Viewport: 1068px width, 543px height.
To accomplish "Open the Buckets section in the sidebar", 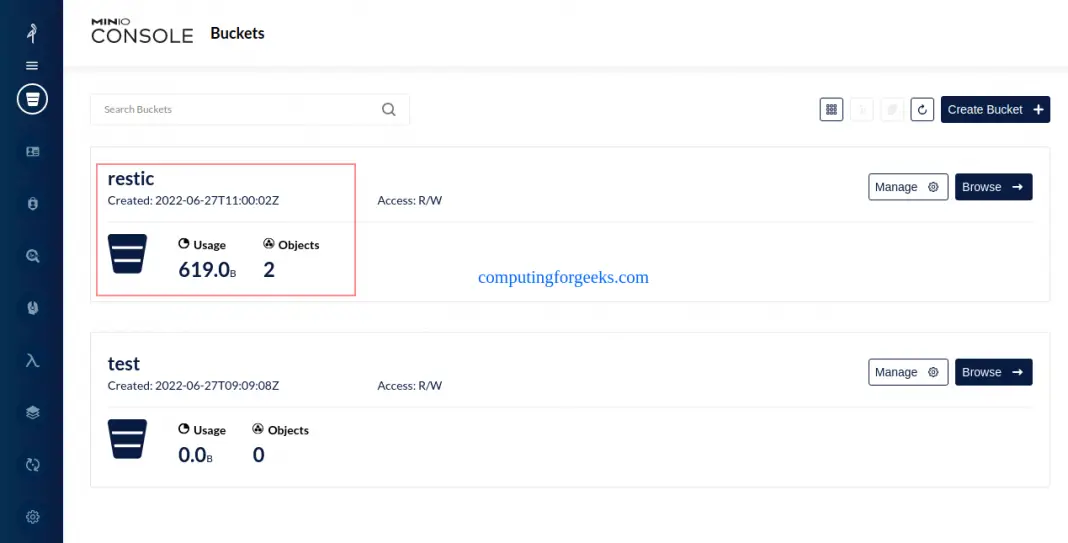I will [32, 98].
